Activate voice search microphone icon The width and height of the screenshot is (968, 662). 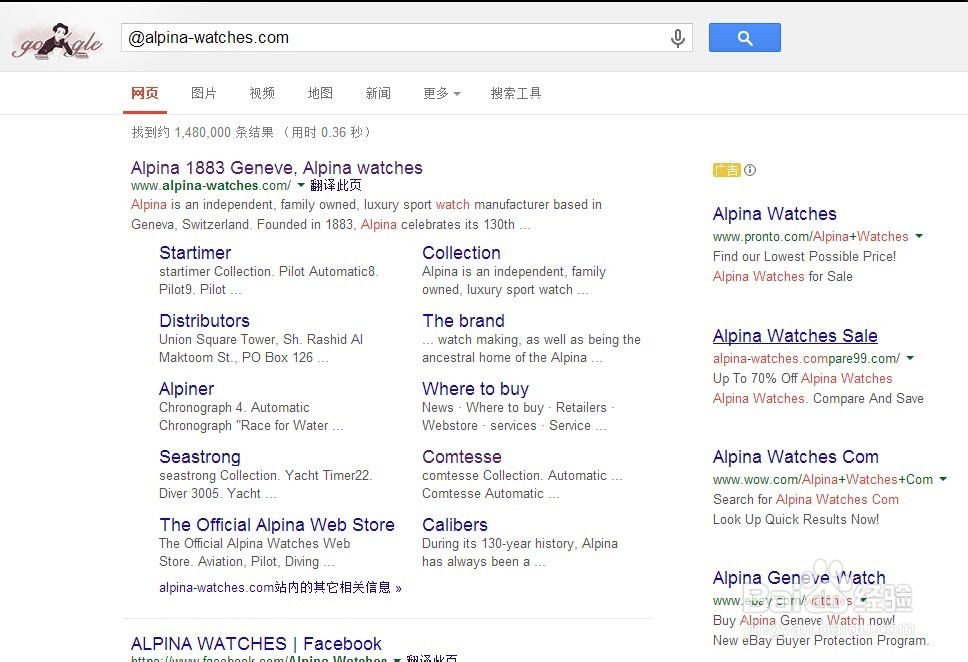coord(677,38)
